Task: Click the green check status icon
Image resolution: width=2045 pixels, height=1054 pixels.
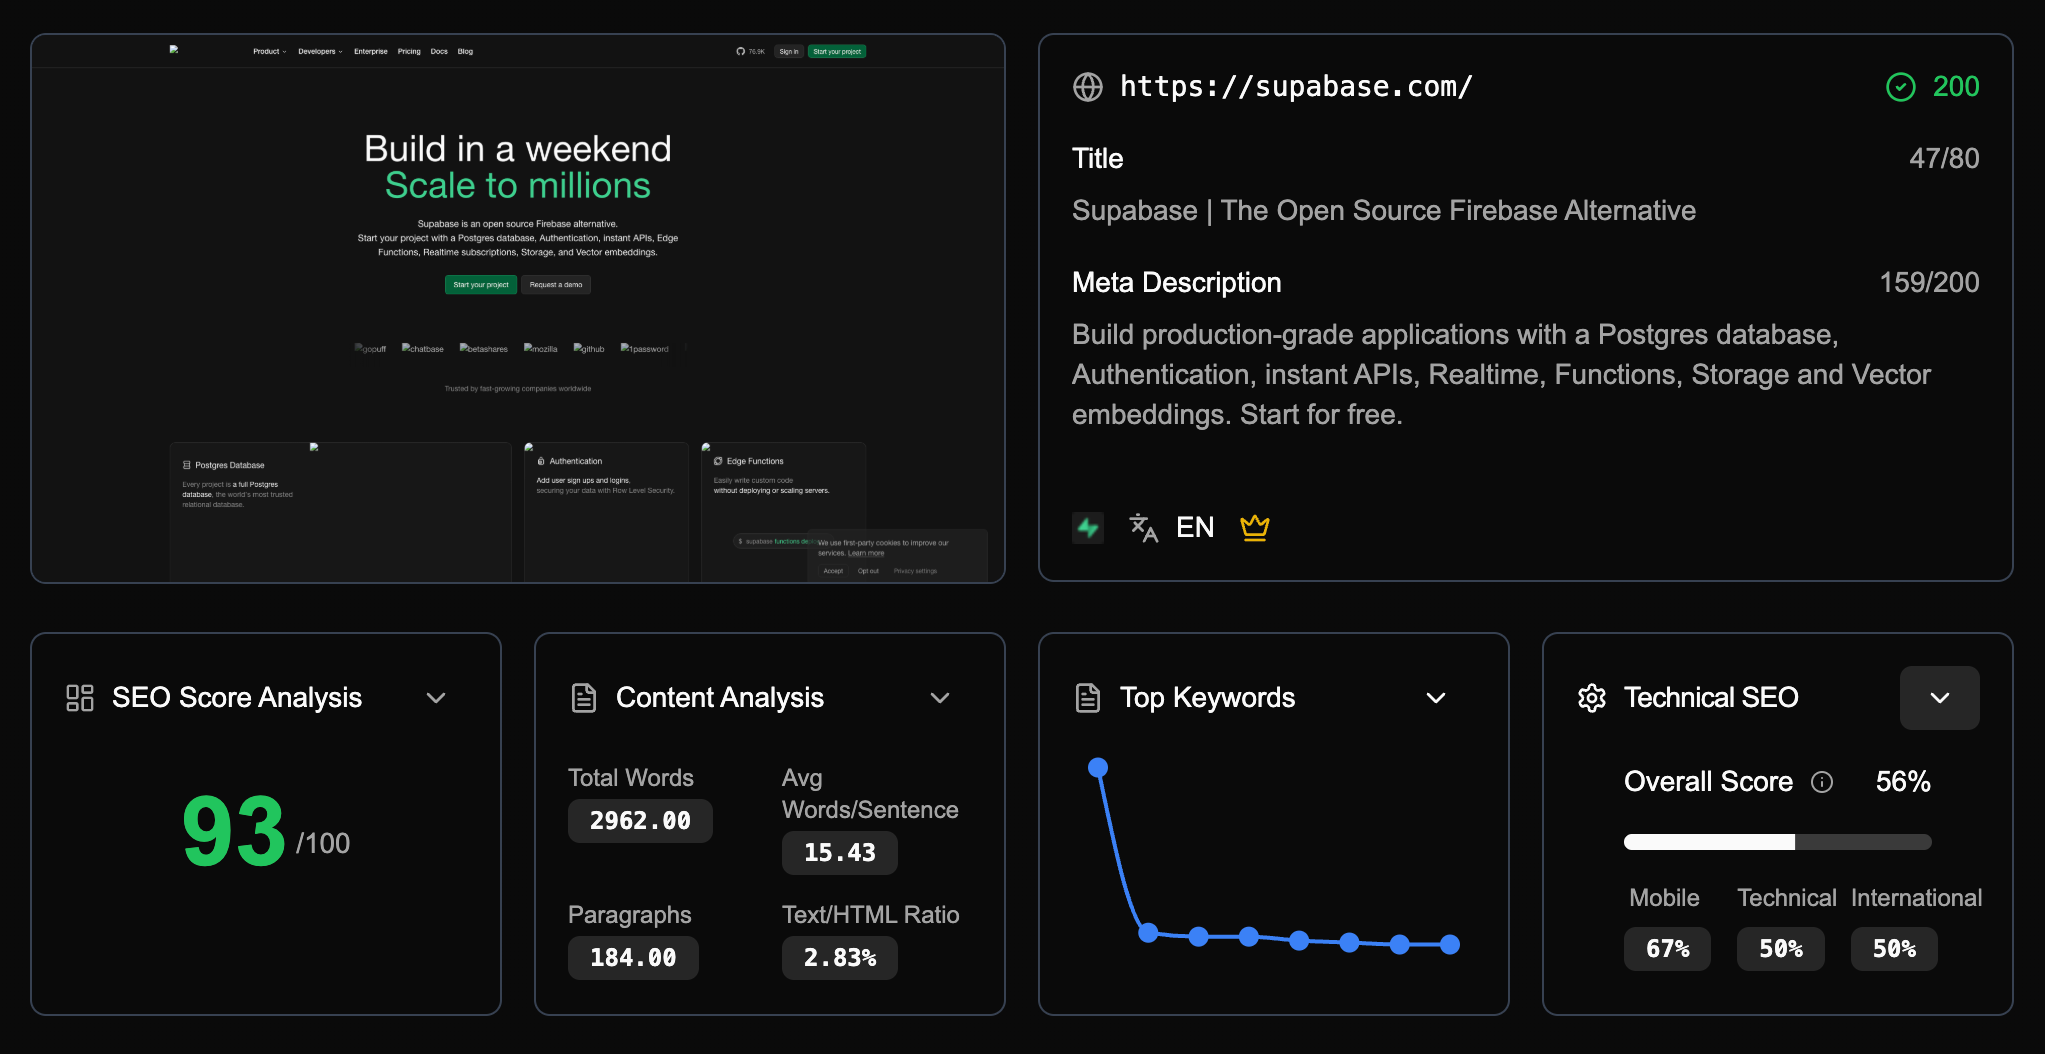Action: 1900,87
